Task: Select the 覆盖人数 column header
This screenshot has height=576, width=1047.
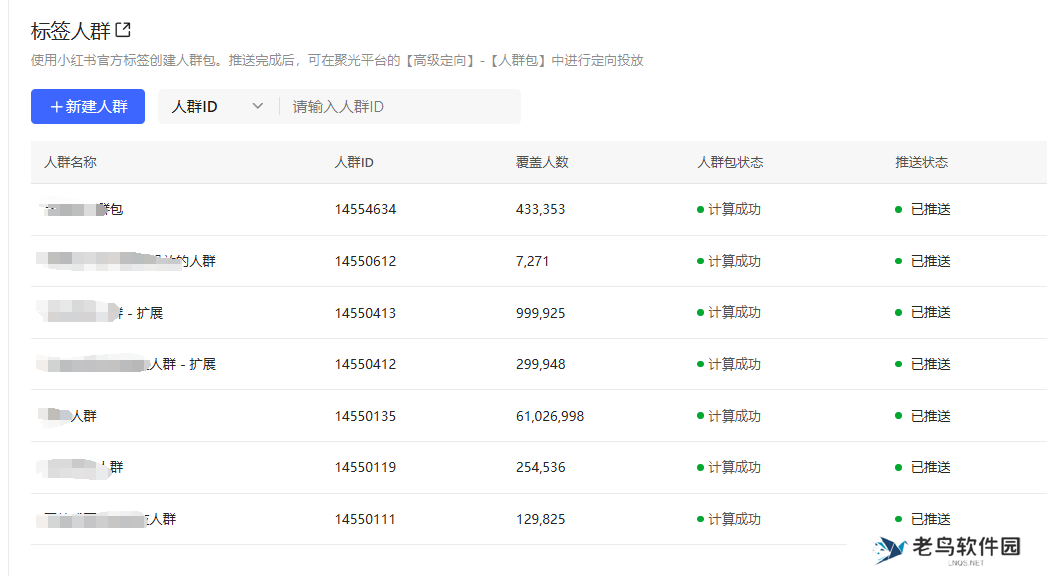Action: [541, 162]
